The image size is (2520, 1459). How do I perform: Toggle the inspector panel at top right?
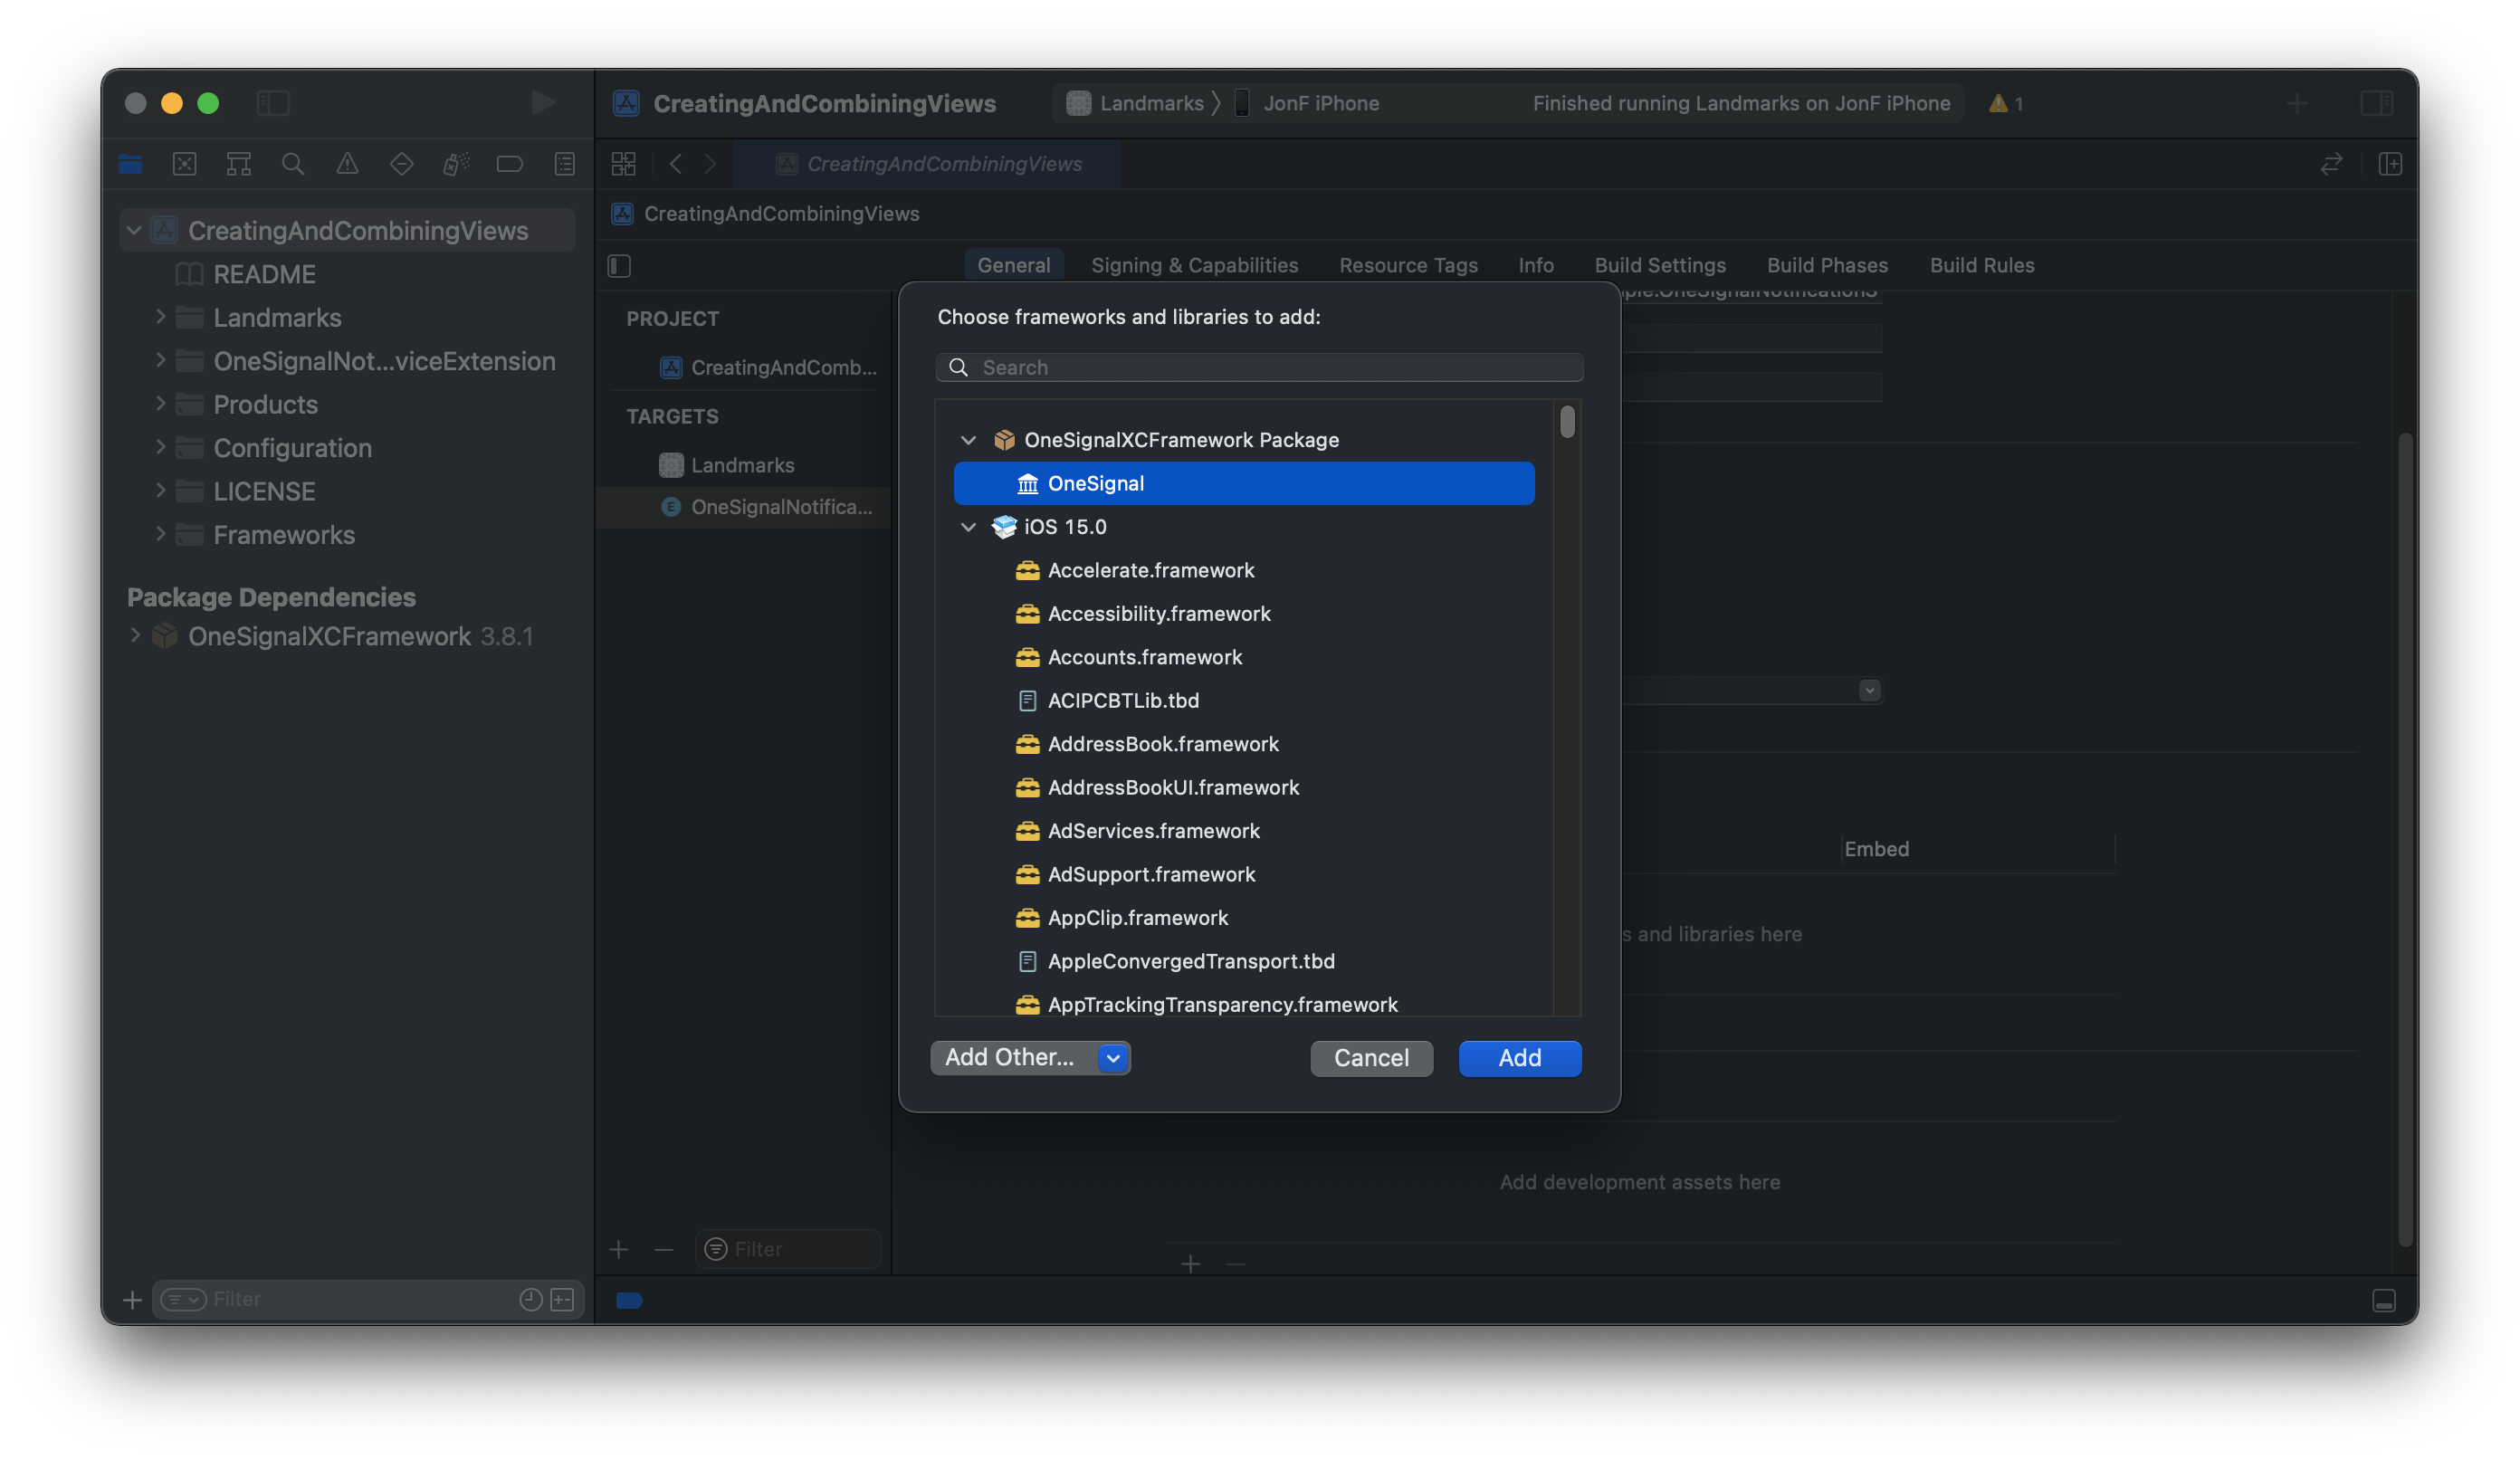[x=2376, y=103]
